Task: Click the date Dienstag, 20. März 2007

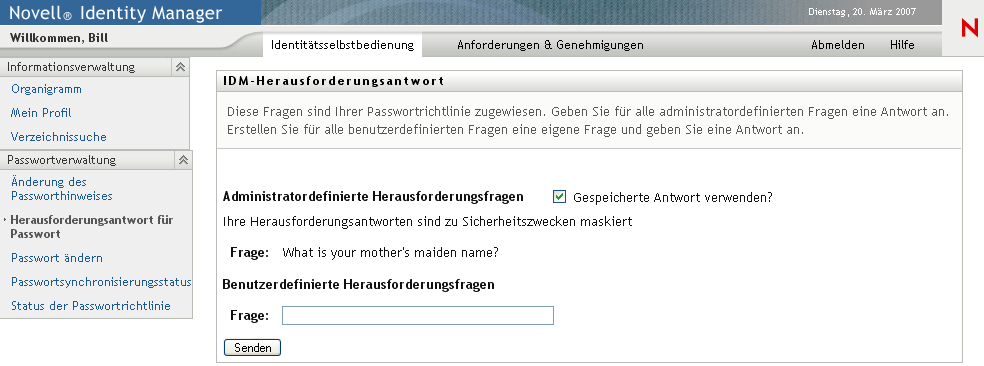Action: pos(862,11)
